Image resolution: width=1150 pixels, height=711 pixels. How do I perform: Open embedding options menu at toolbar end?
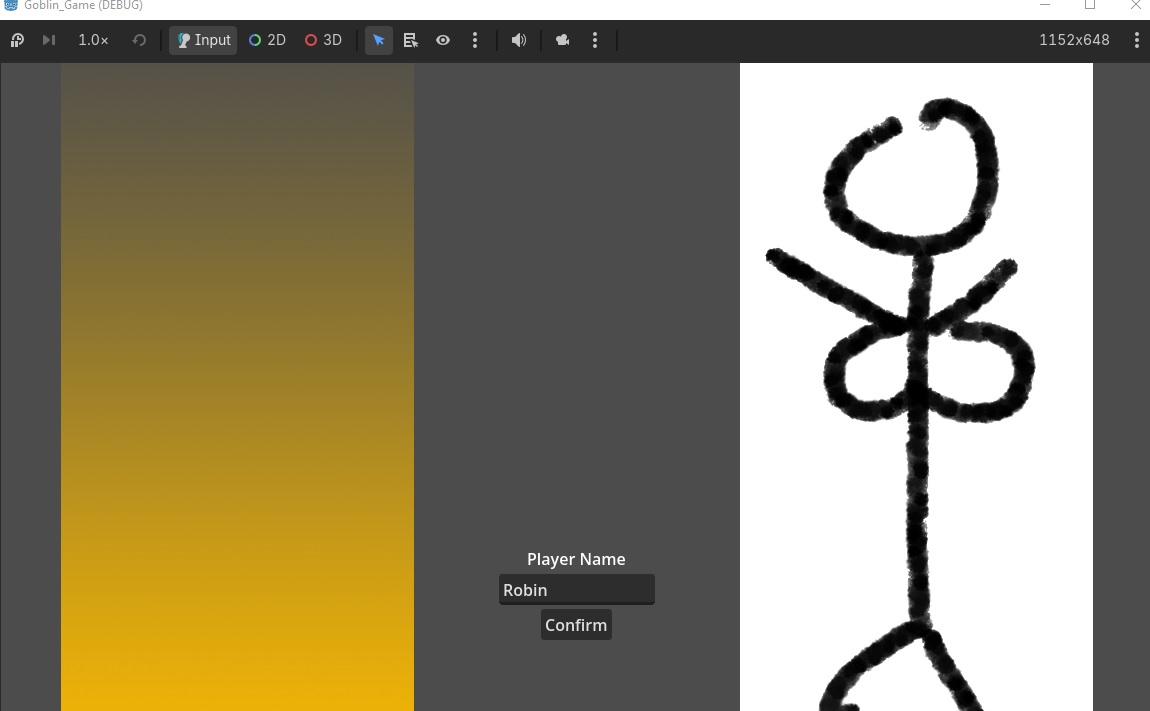(x=1137, y=40)
